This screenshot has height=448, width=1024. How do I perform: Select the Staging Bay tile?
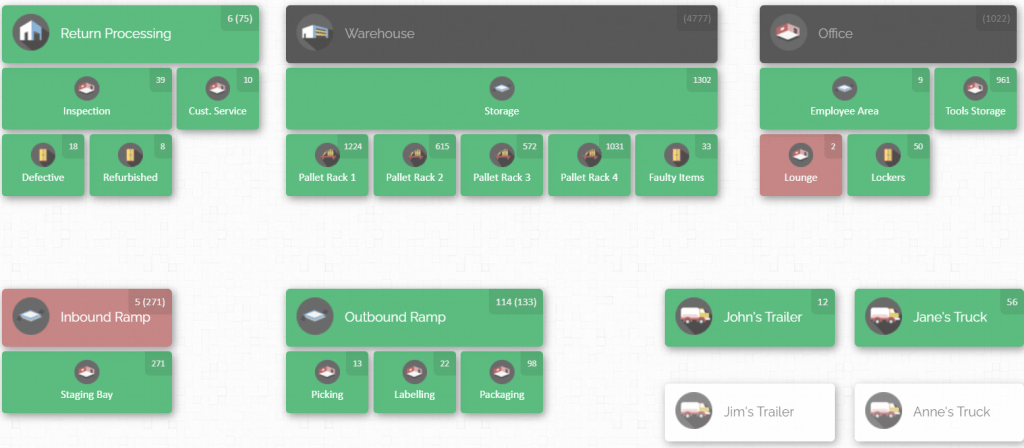click(87, 382)
